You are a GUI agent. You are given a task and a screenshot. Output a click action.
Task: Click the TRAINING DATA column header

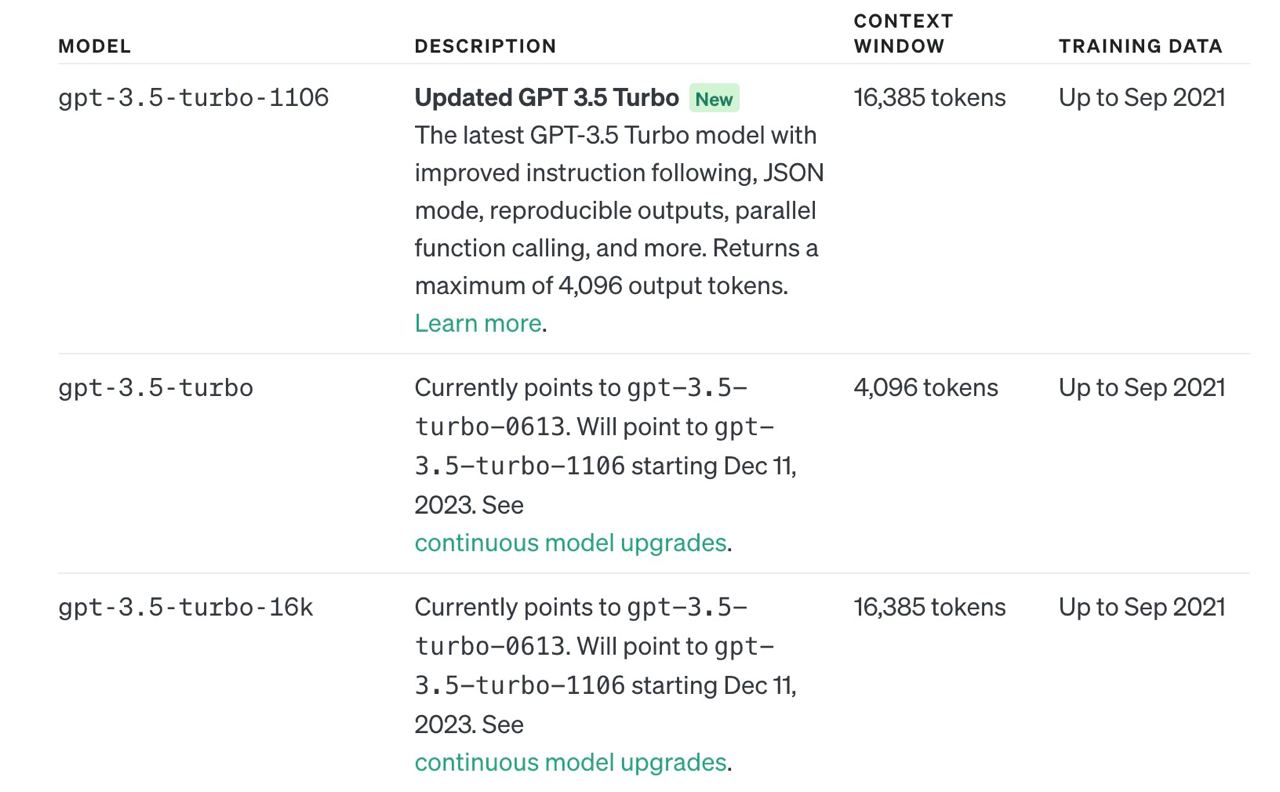(1140, 46)
